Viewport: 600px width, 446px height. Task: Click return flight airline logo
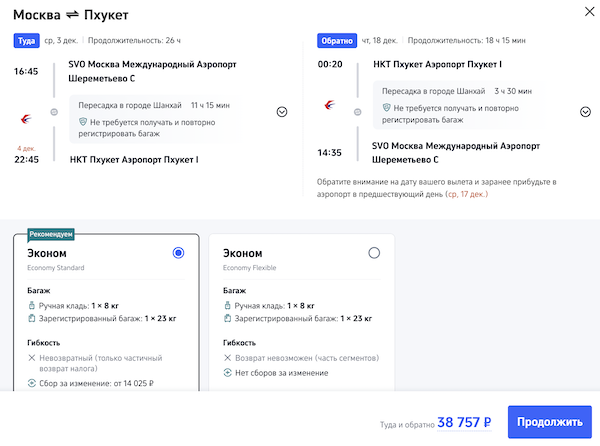coord(329,104)
